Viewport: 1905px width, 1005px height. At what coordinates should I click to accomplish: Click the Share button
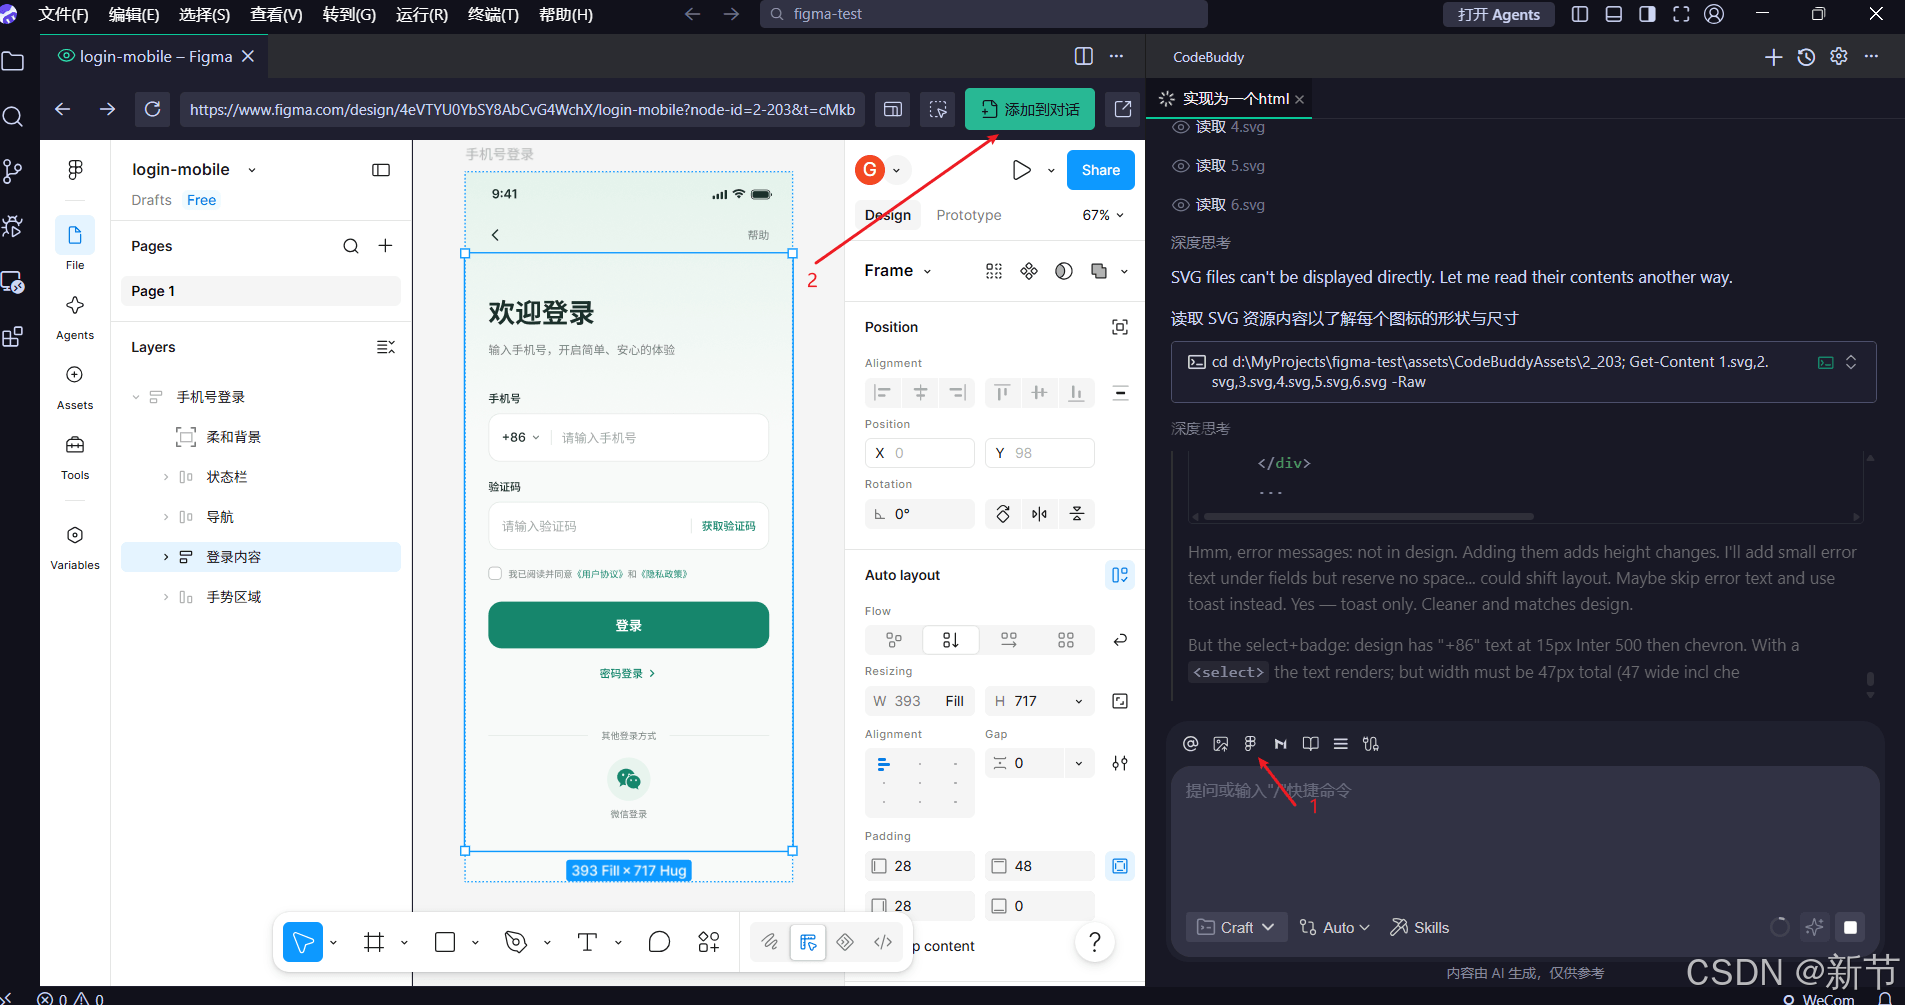pyautogui.click(x=1101, y=170)
